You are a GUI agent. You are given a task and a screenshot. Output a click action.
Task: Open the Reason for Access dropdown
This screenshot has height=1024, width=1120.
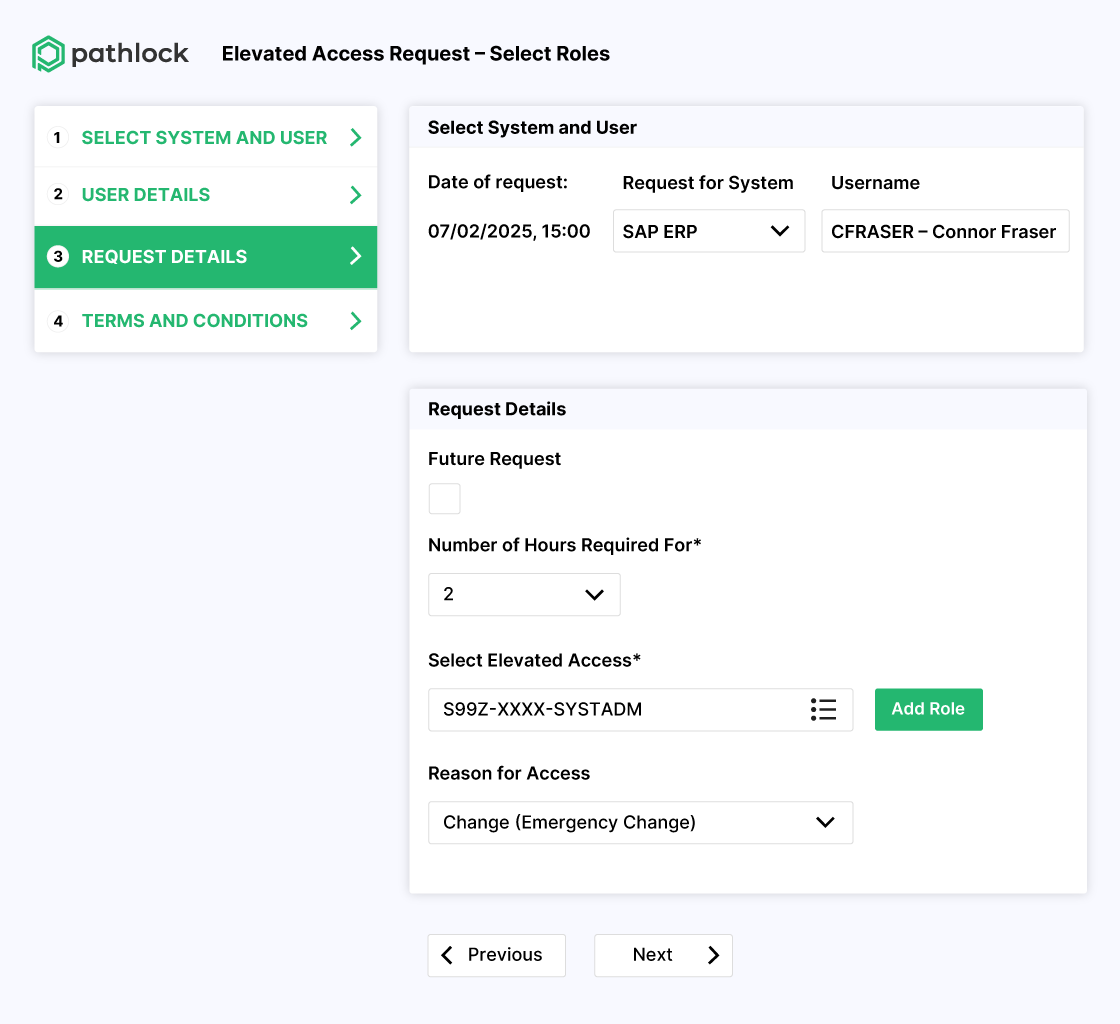[x=640, y=822]
